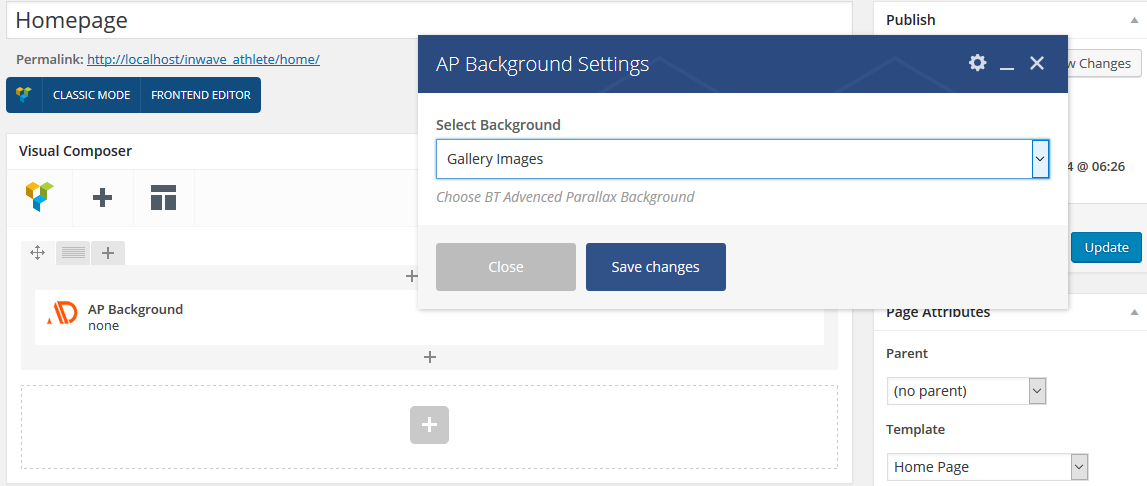This screenshot has height=486, width=1147.
Task: Add a new element using the toolbar plus icon
Action: click(x=103, y=198)
